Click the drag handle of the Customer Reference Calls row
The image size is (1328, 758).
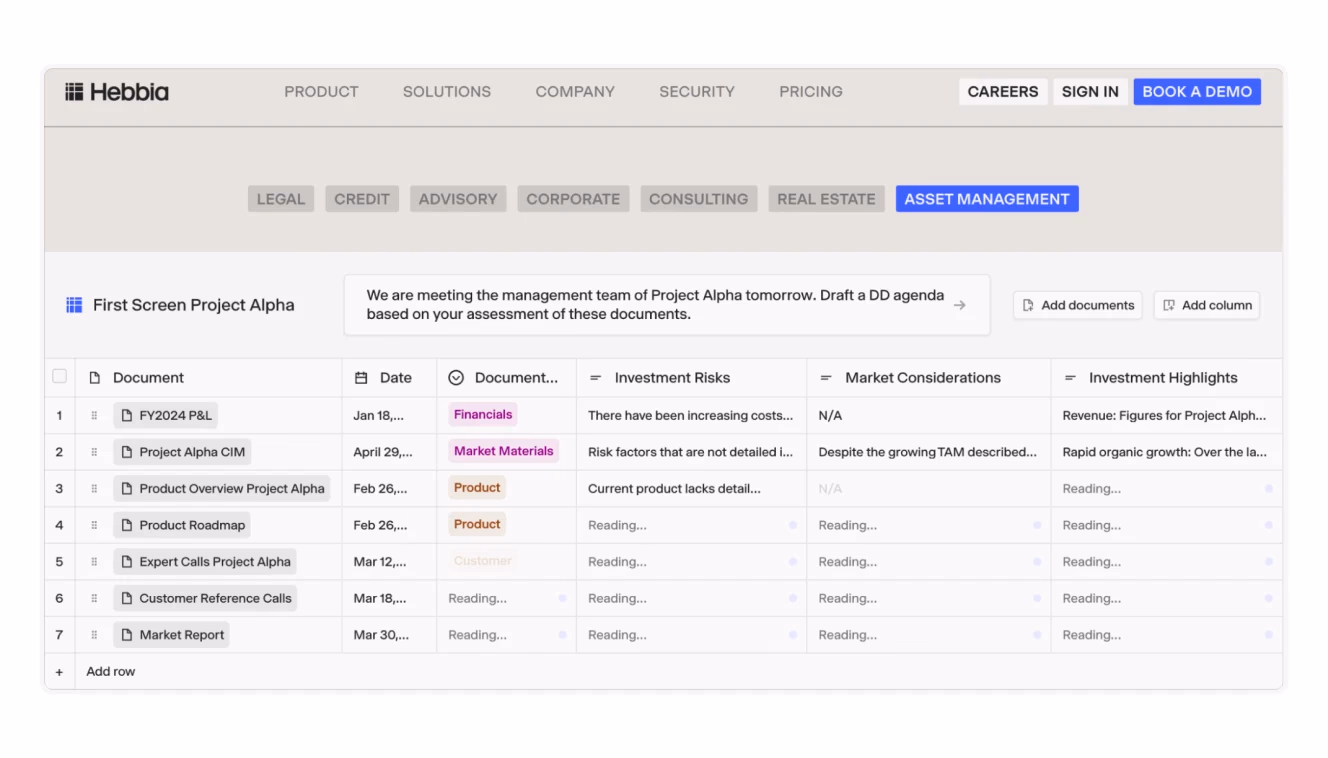tap(95, 598)
